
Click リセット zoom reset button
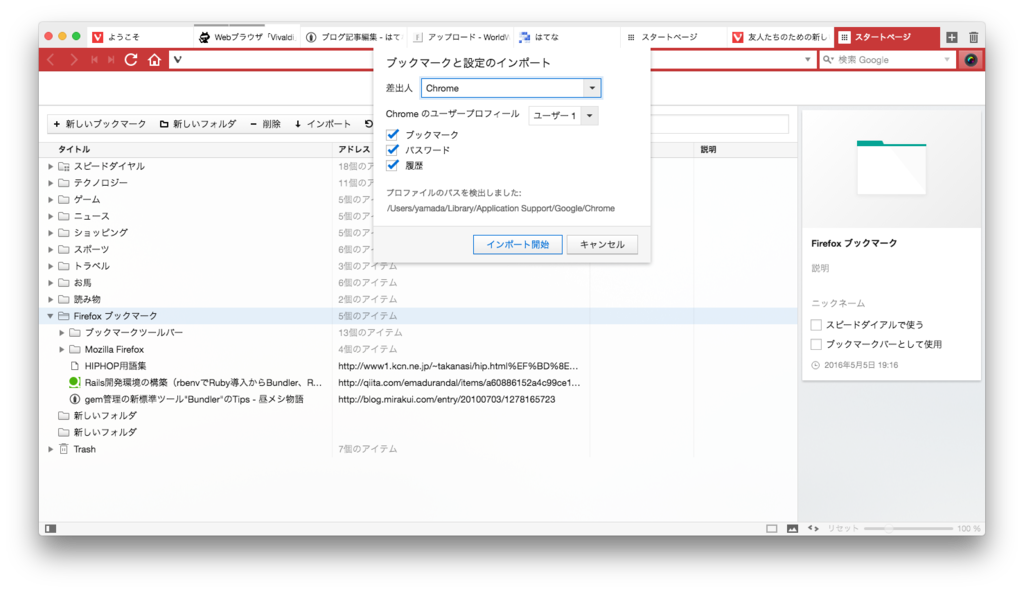[x=843, y=528]
